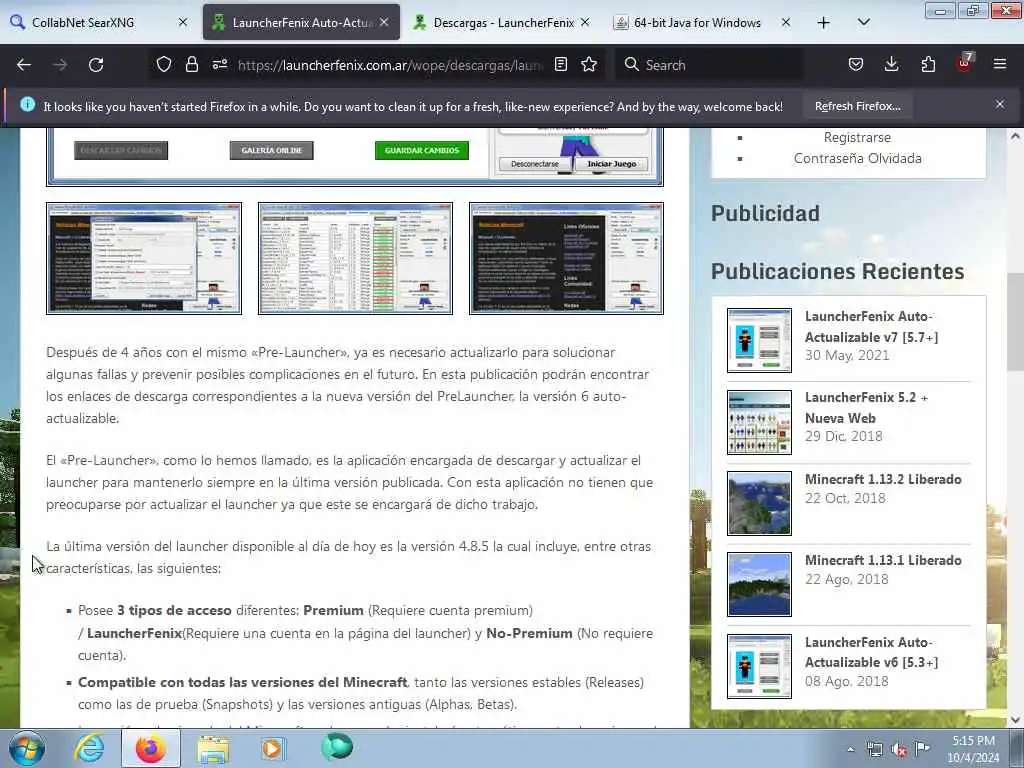Open post Minecraft 1.13.2 Liberado
Viewport: 1024px width, 768px height.
pyautogui.click(x=883, y=479)
